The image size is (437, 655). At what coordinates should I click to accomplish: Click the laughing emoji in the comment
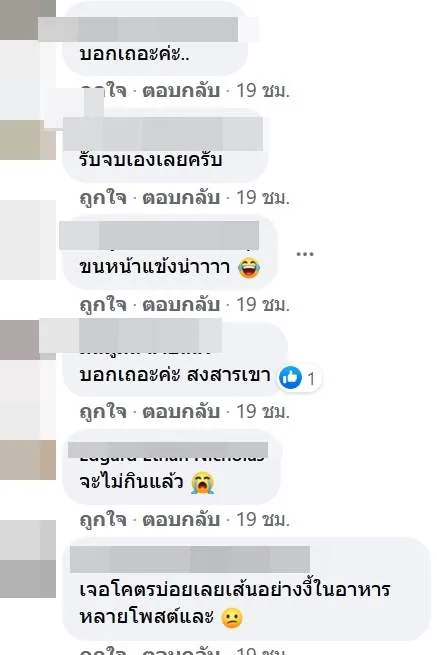(x=249, y=268)
